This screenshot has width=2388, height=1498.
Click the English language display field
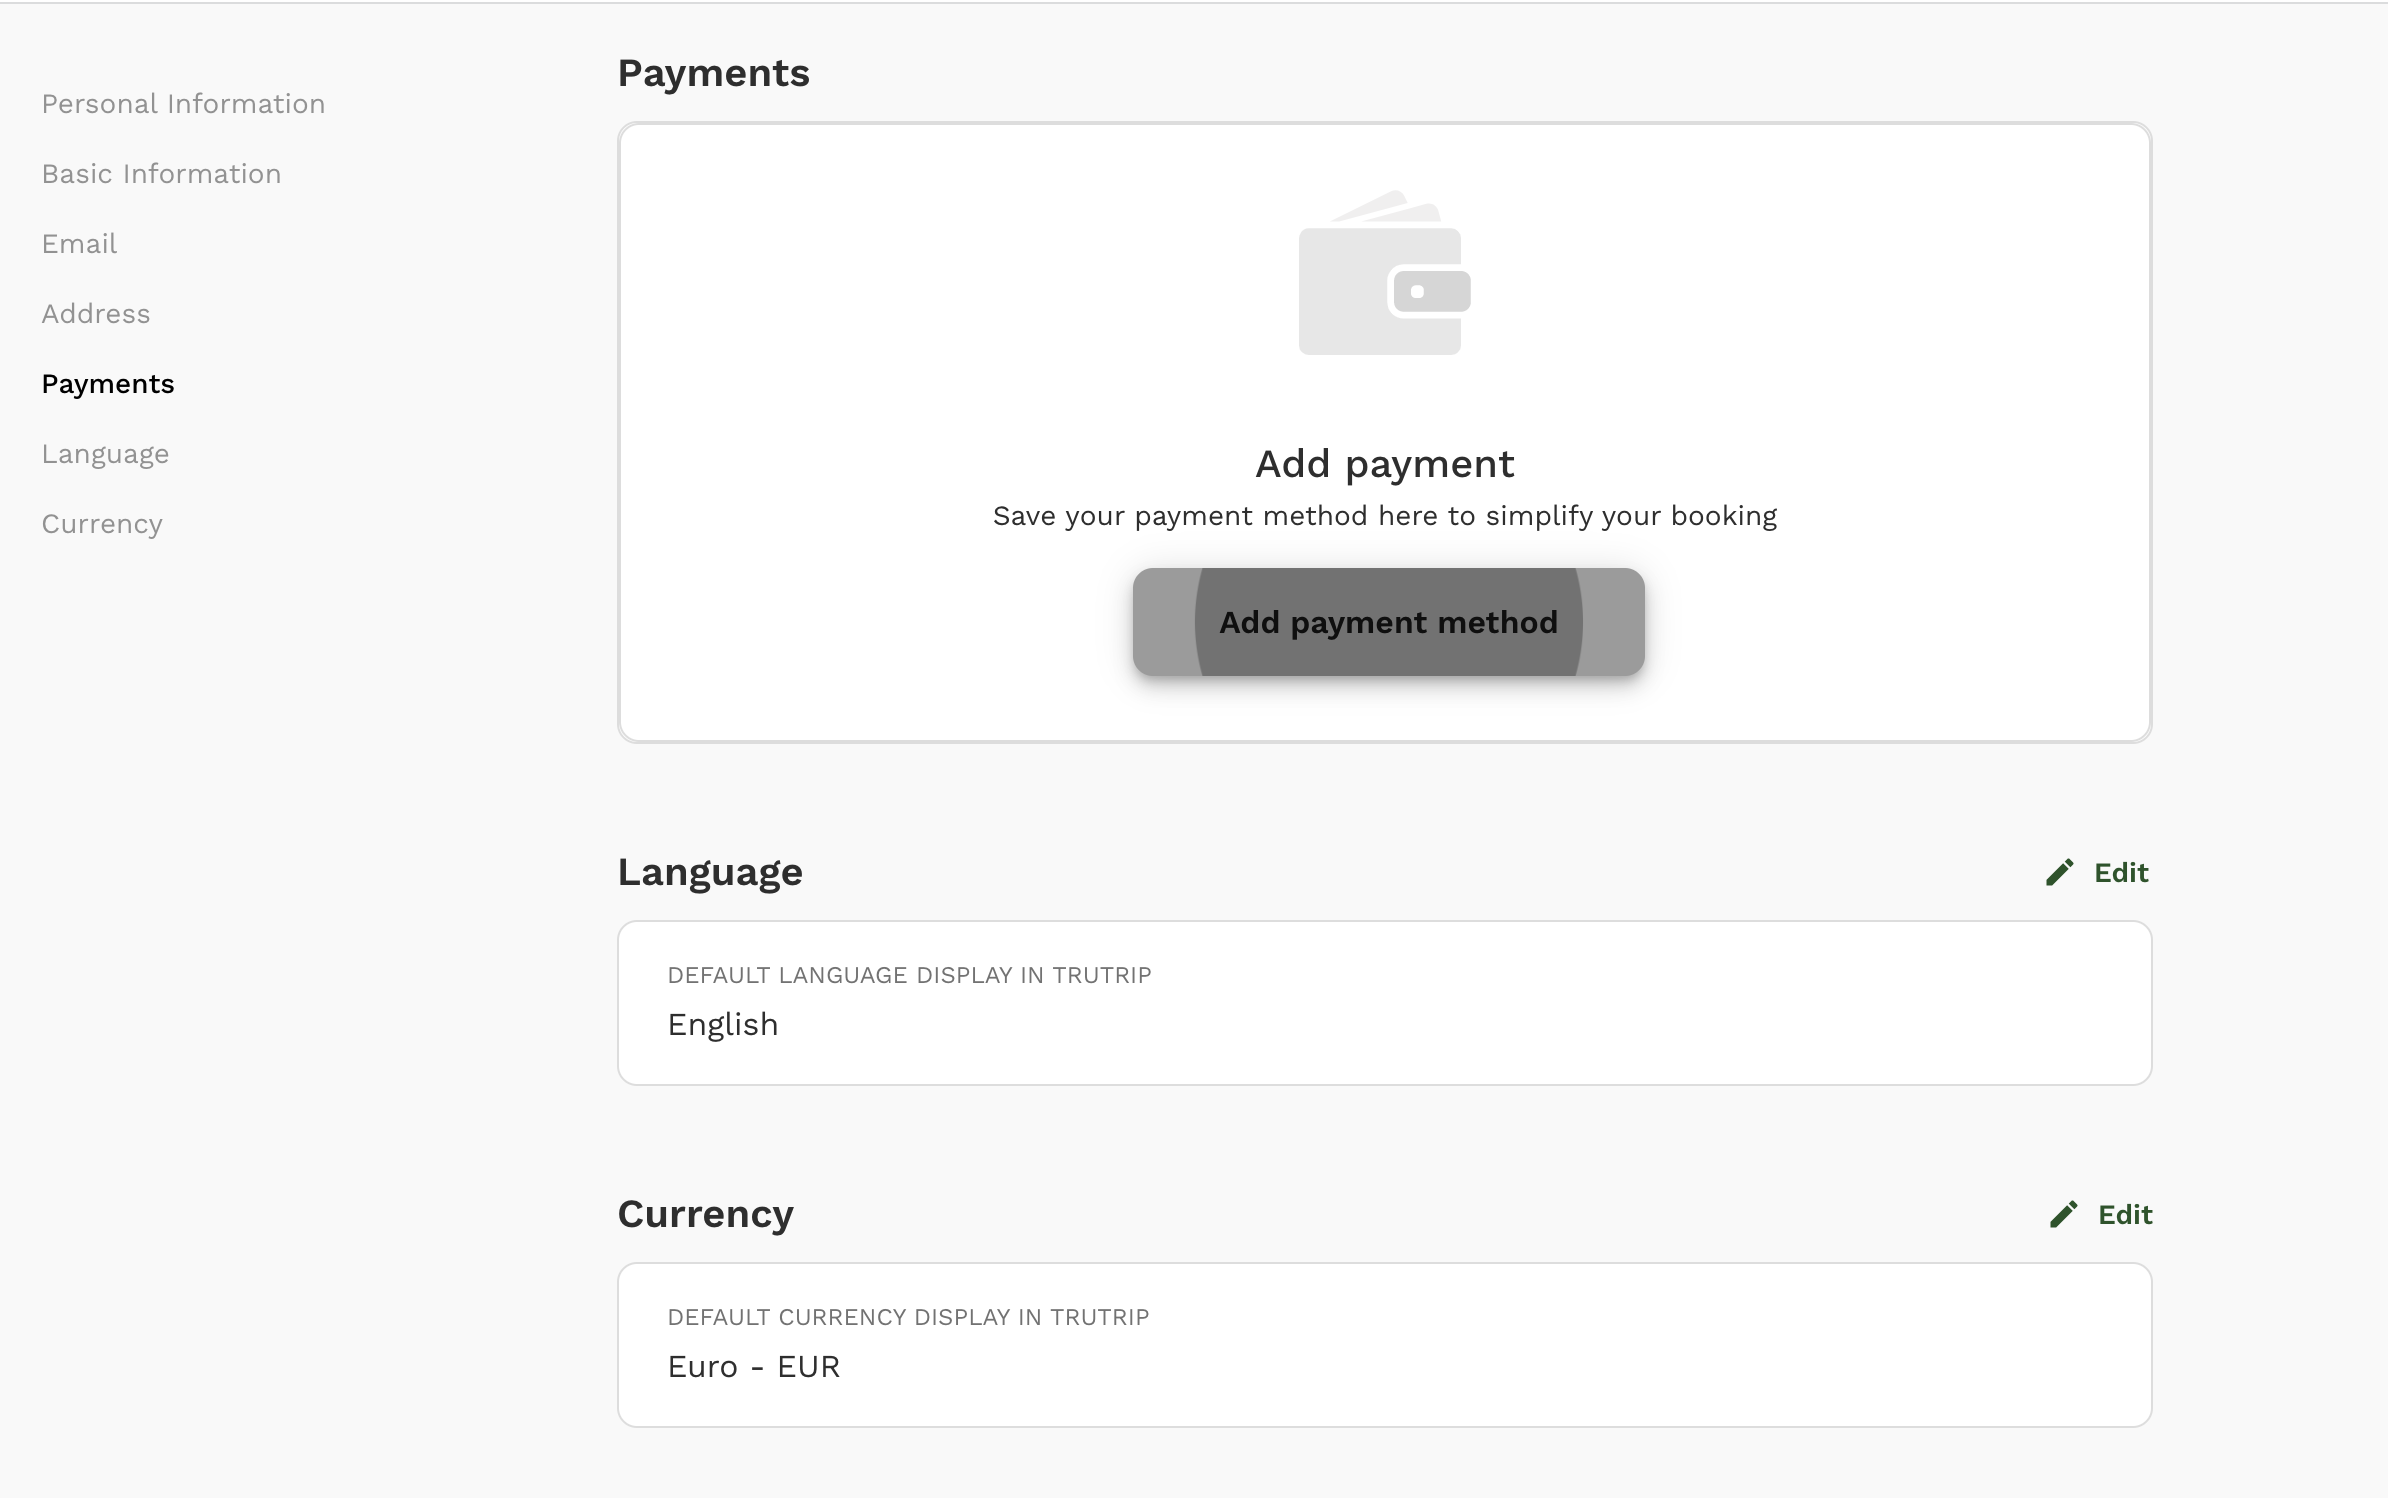click(721, 1023)
